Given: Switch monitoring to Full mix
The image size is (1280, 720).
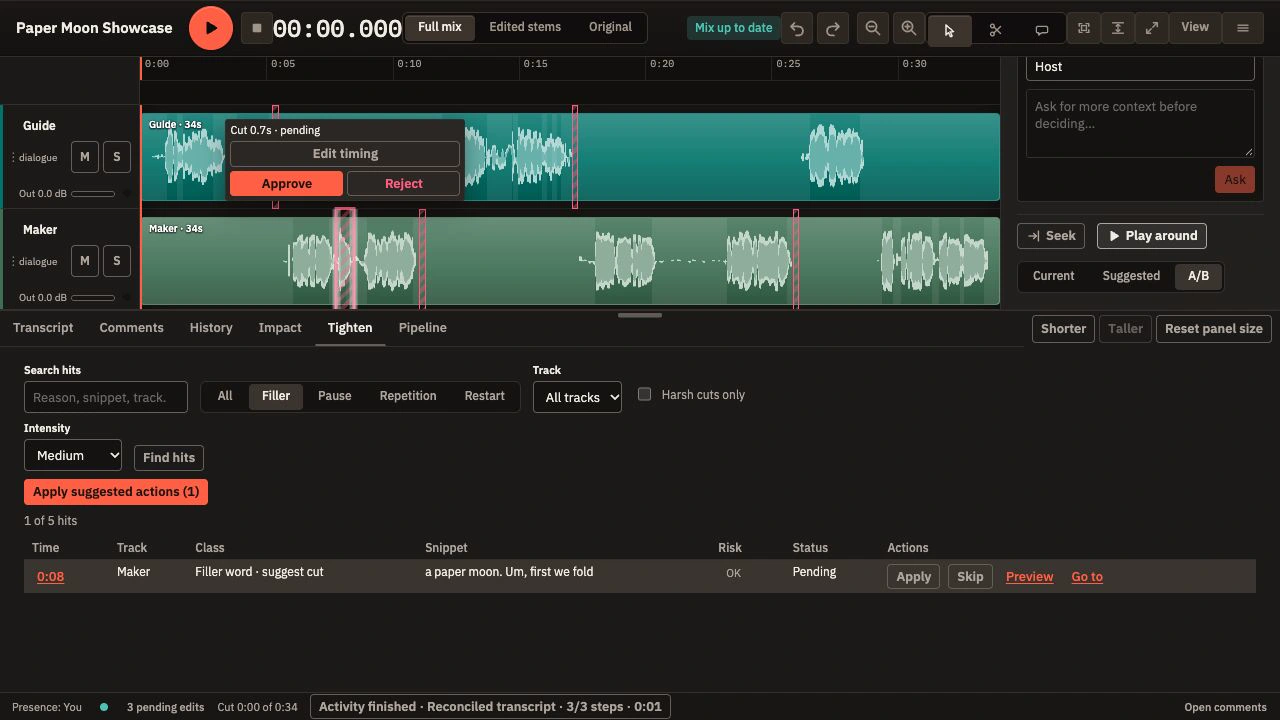Looking at the screenshot, I should tap(440, 27).
